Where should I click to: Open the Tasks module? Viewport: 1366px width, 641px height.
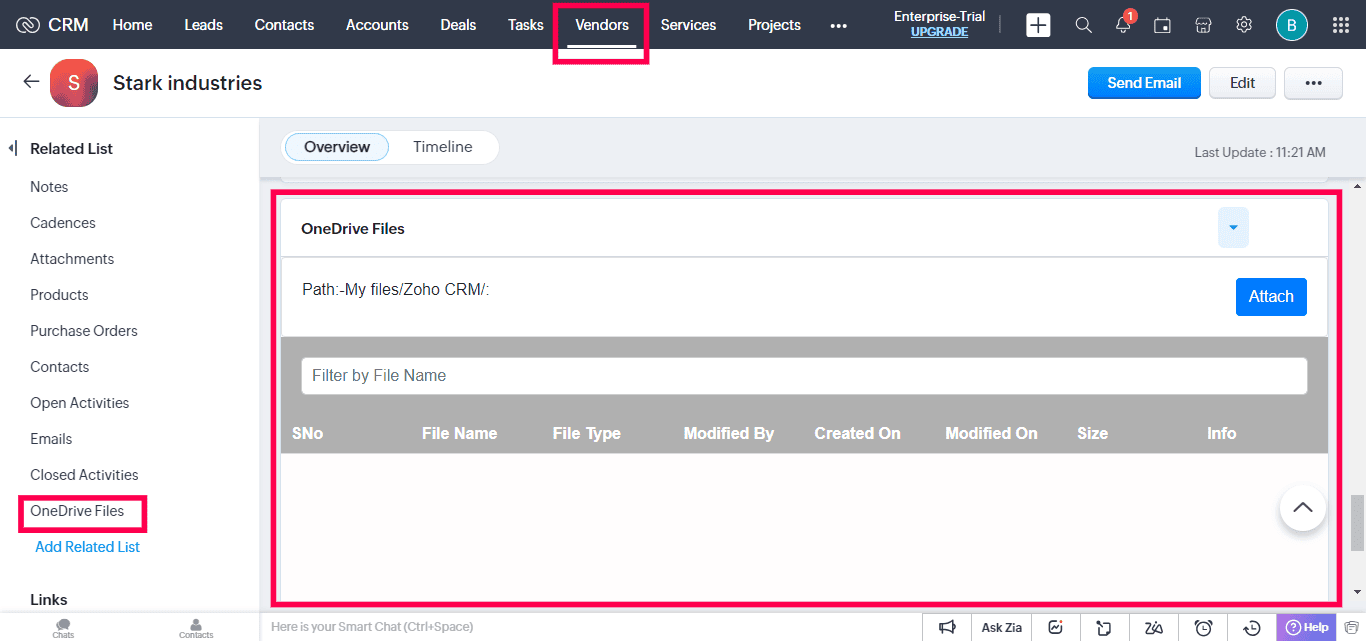(x=526, y=25)
